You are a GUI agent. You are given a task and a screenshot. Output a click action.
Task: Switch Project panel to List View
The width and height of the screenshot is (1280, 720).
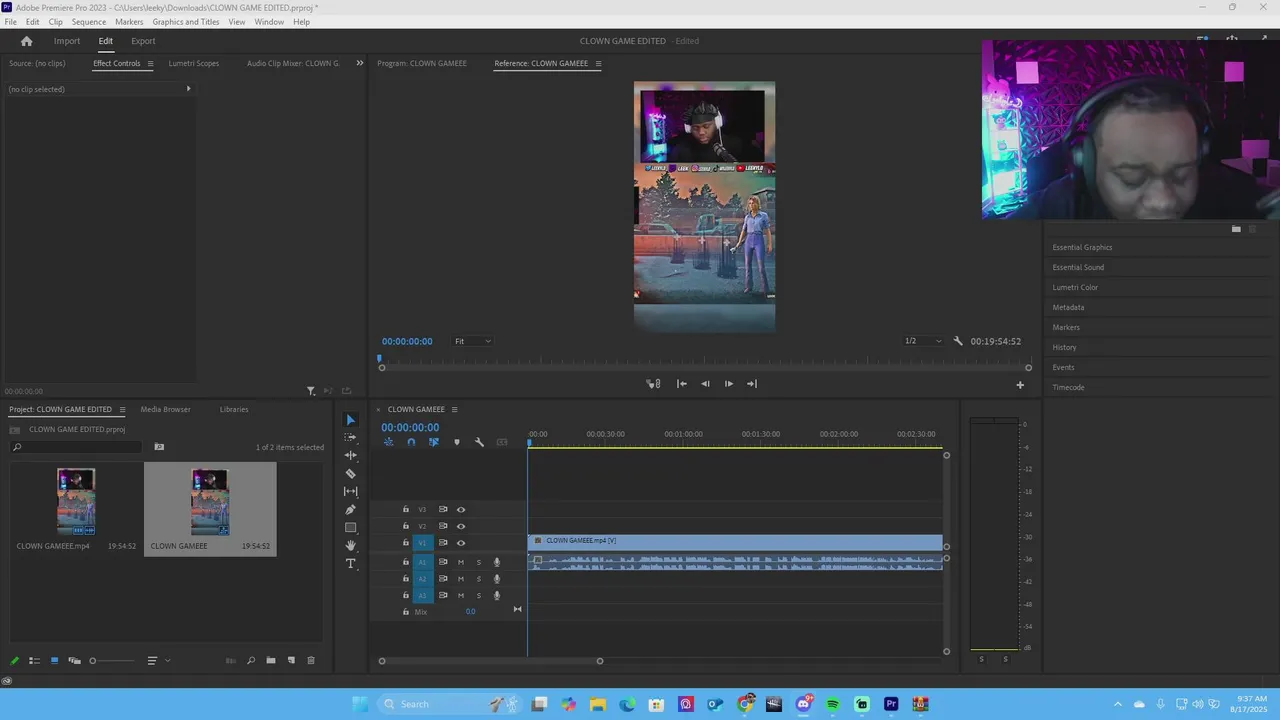tap(34, 660)
